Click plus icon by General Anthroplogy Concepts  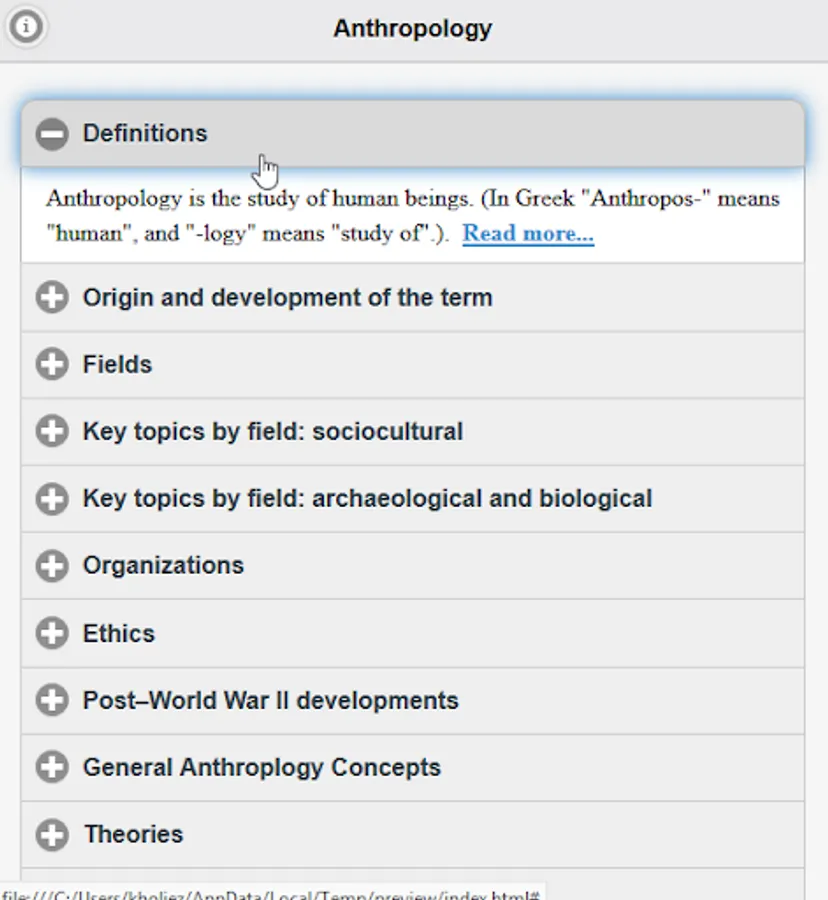click(52, 768)
